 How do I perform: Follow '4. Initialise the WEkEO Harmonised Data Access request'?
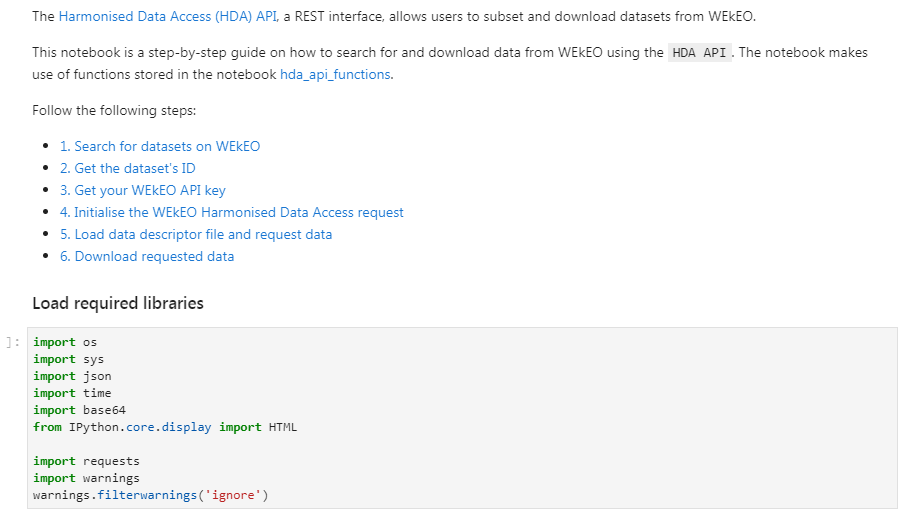point(232,212)
